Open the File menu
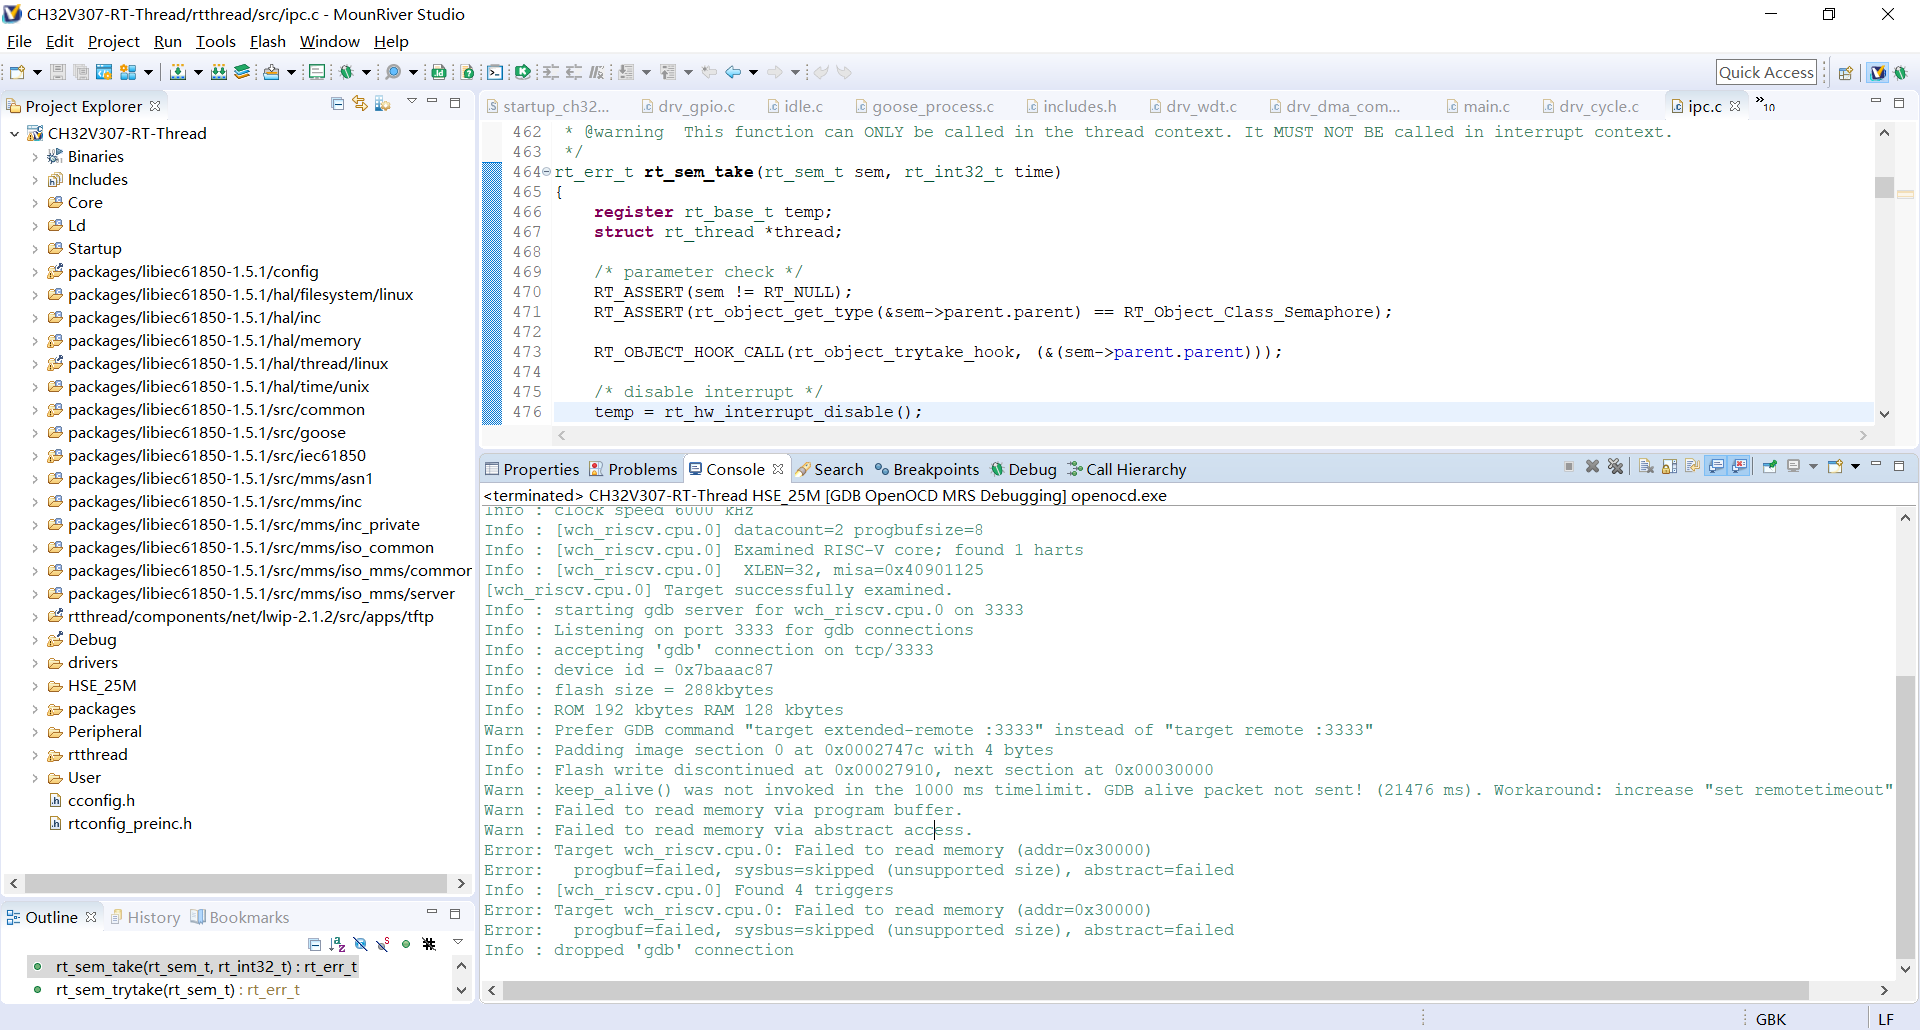Image resolution: width=1920 pixels, height=1030 pixels. click(x=19, y=41)
